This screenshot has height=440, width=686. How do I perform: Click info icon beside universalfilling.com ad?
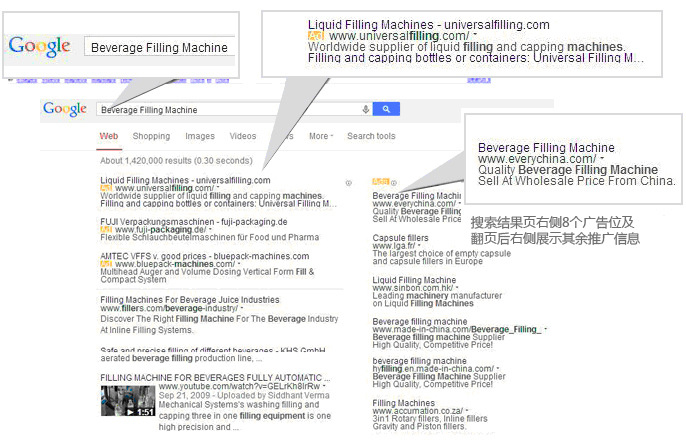pyautogui.click(x=349, y=183)
